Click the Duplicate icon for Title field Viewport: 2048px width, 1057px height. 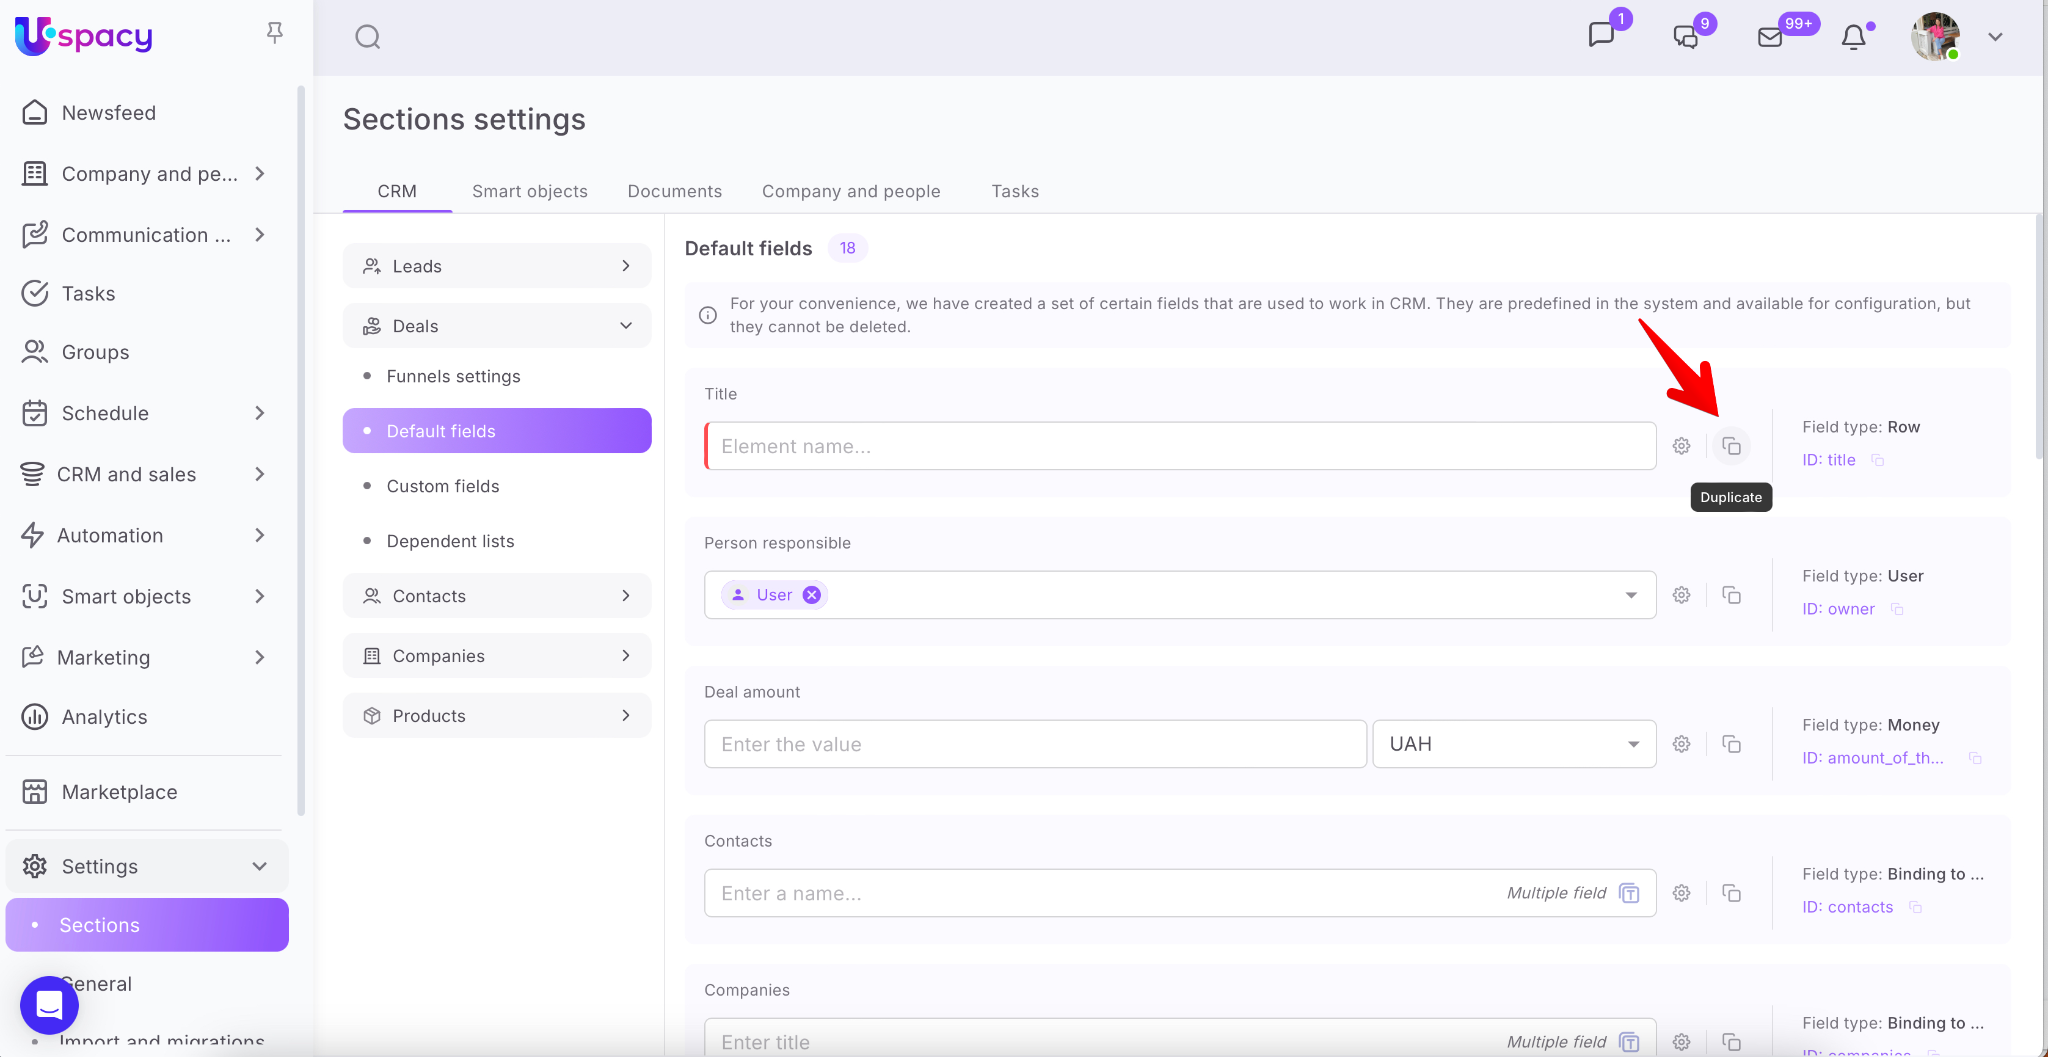point(1731,446)
